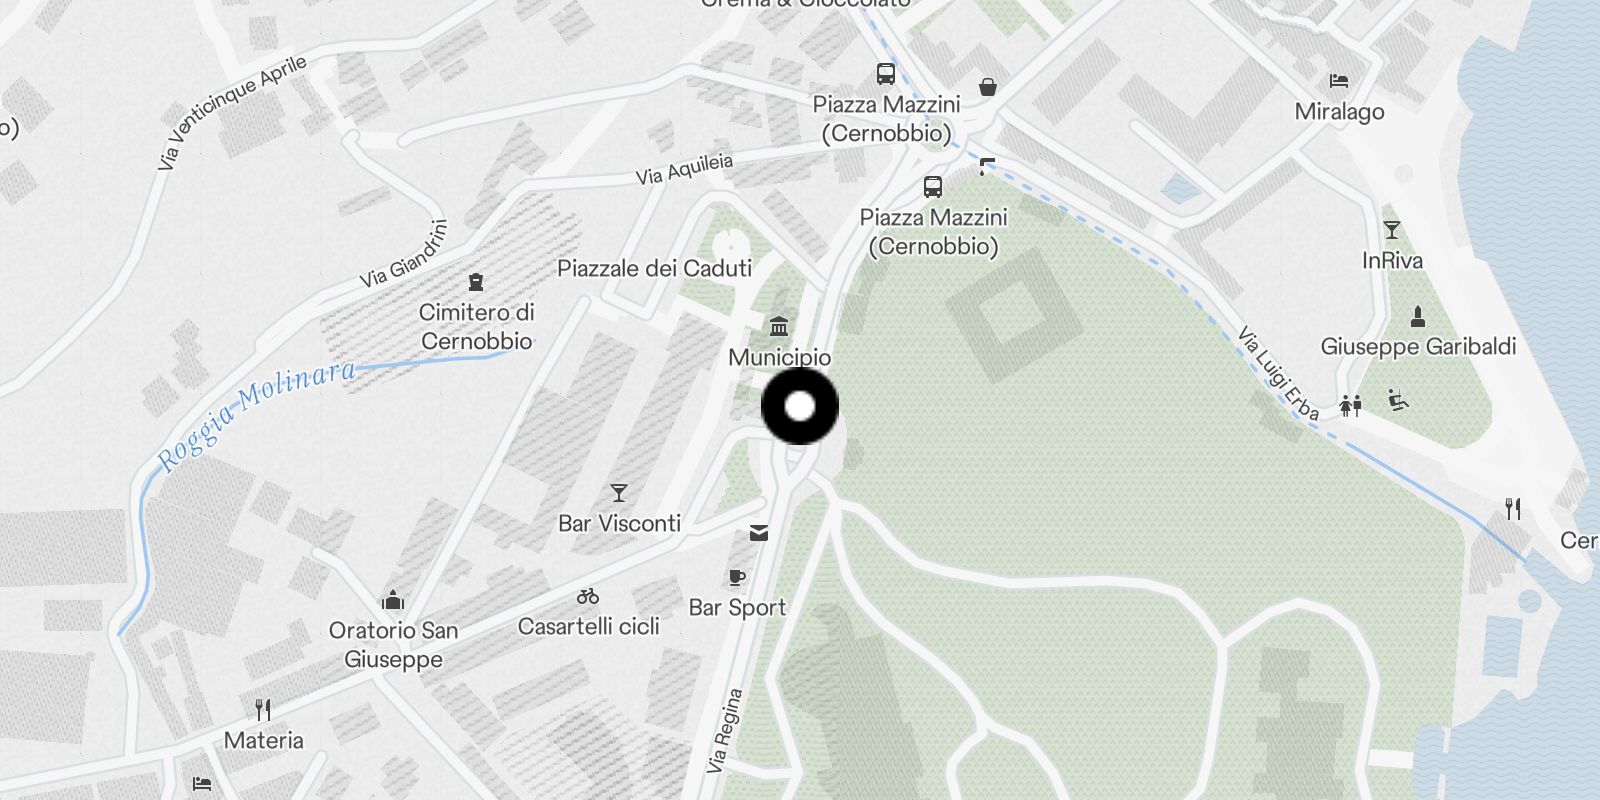Click the shopping basket store icon
Screen dimensions: 1600x800
(988, 87)
